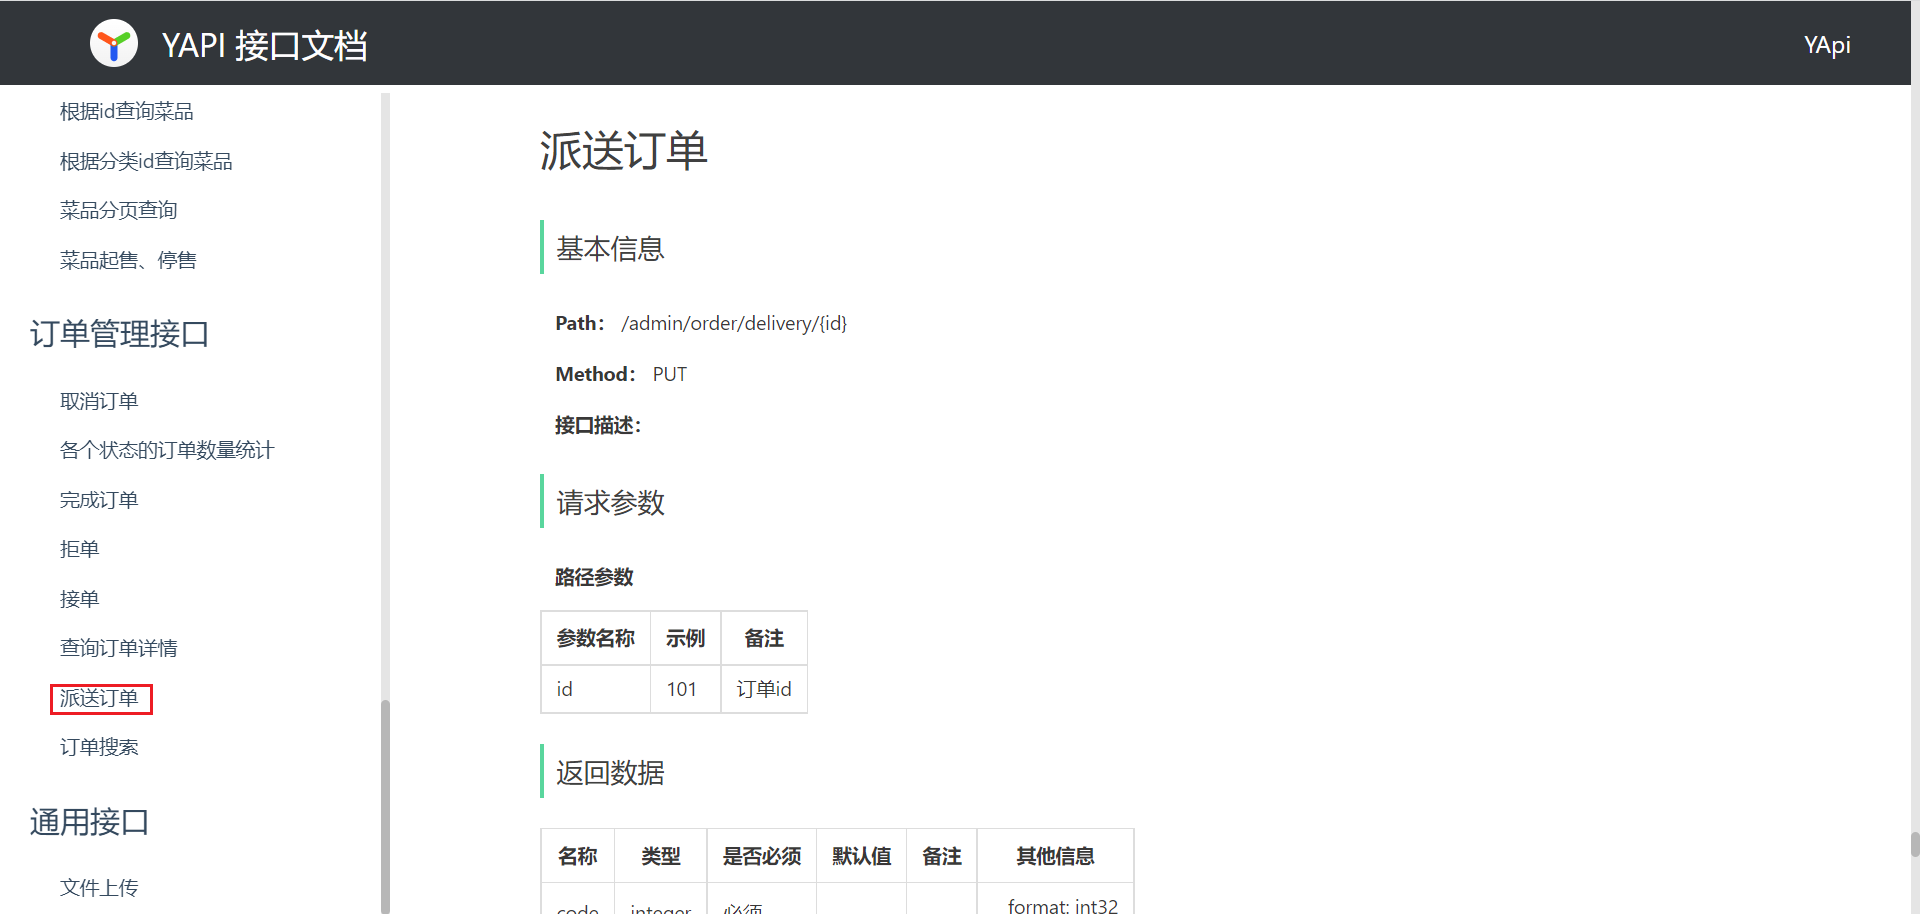Click 拒单 in the sidebar
Screen dimensions: 1920x914
[79, 549]
